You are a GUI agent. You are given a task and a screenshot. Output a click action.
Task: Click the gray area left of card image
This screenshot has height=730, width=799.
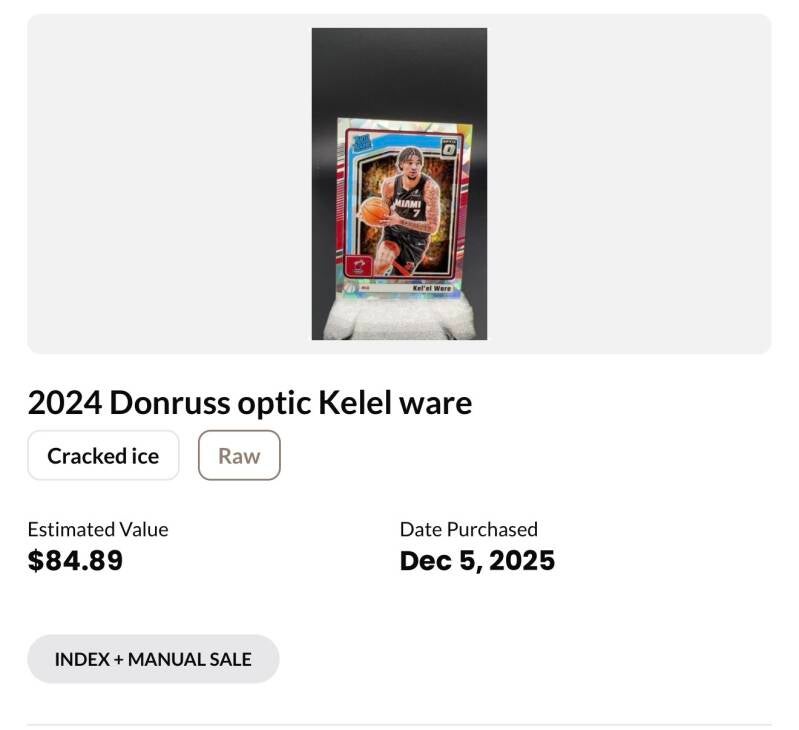pyautogui.click(x=170, y=185)
